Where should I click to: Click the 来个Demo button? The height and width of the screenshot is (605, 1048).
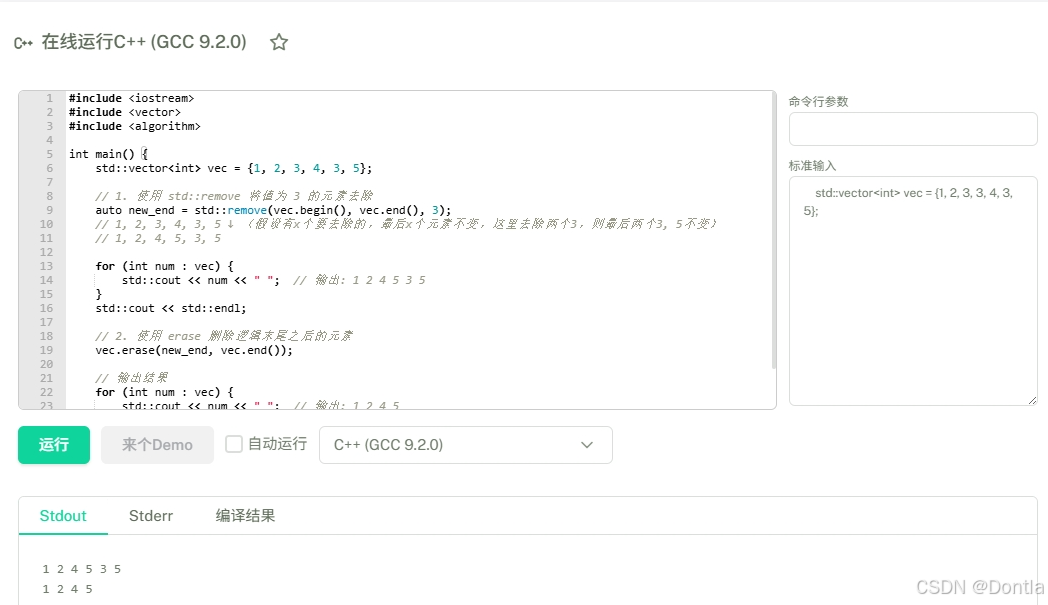click(x=157, y=445)
